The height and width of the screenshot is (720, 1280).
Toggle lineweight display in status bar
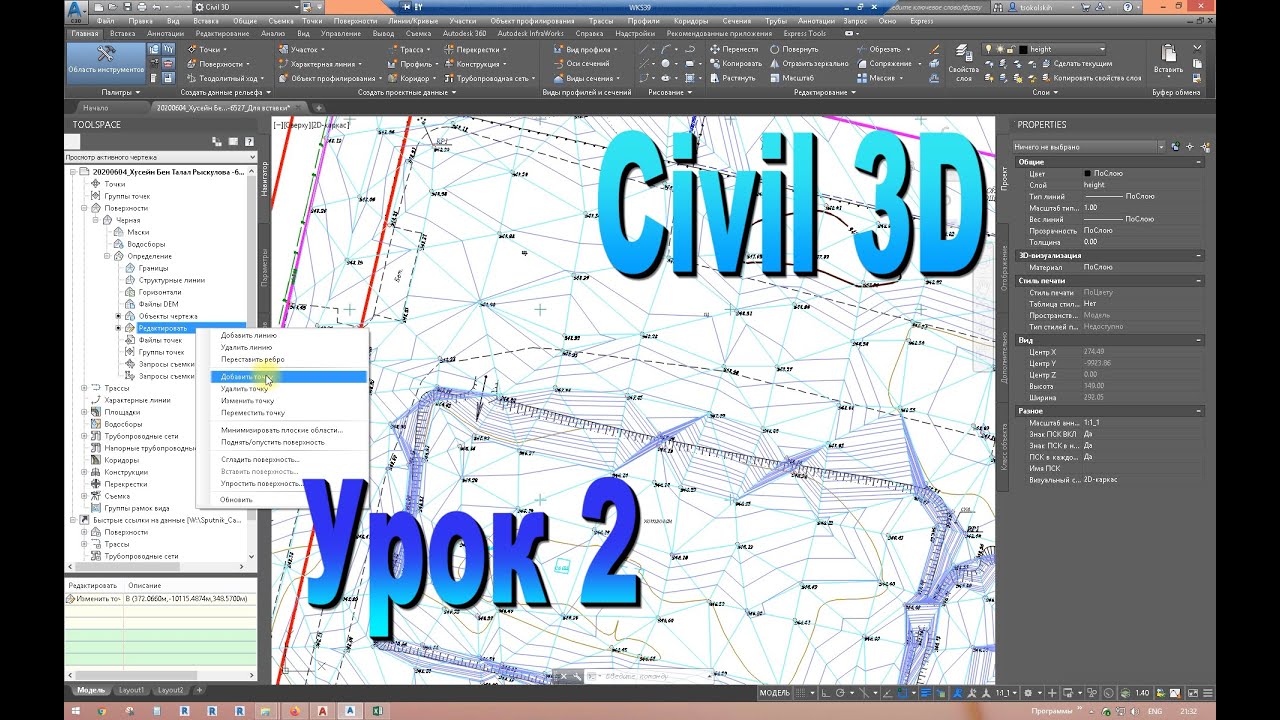pos(926,692)
